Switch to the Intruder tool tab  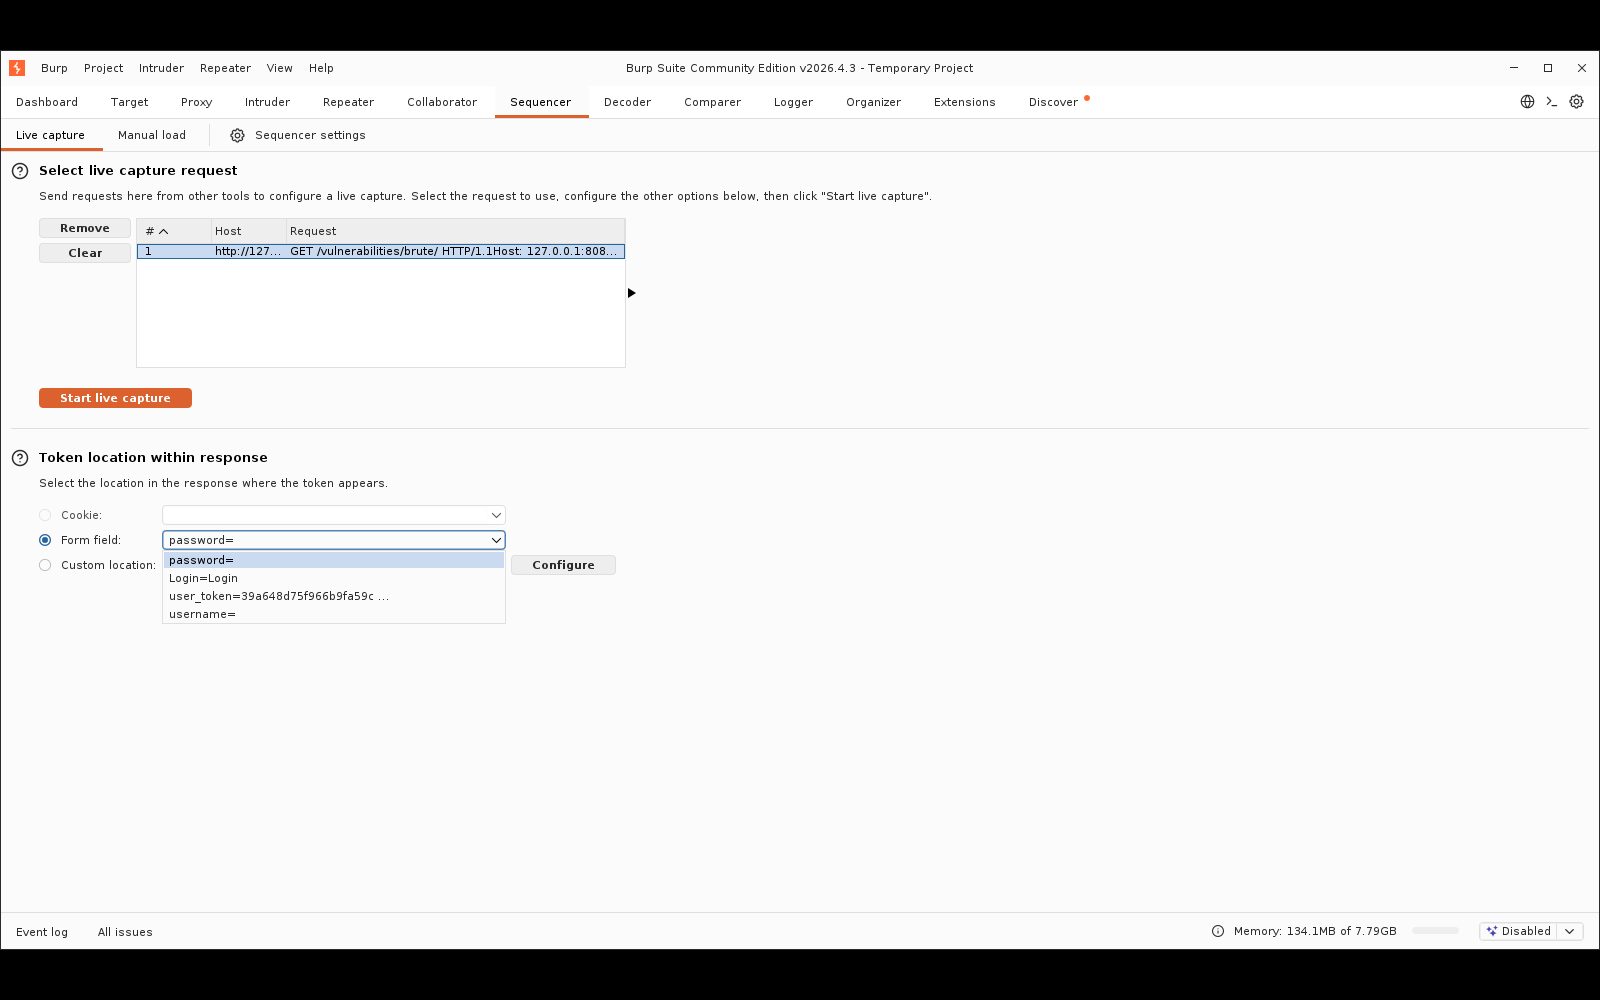[267, 102]
